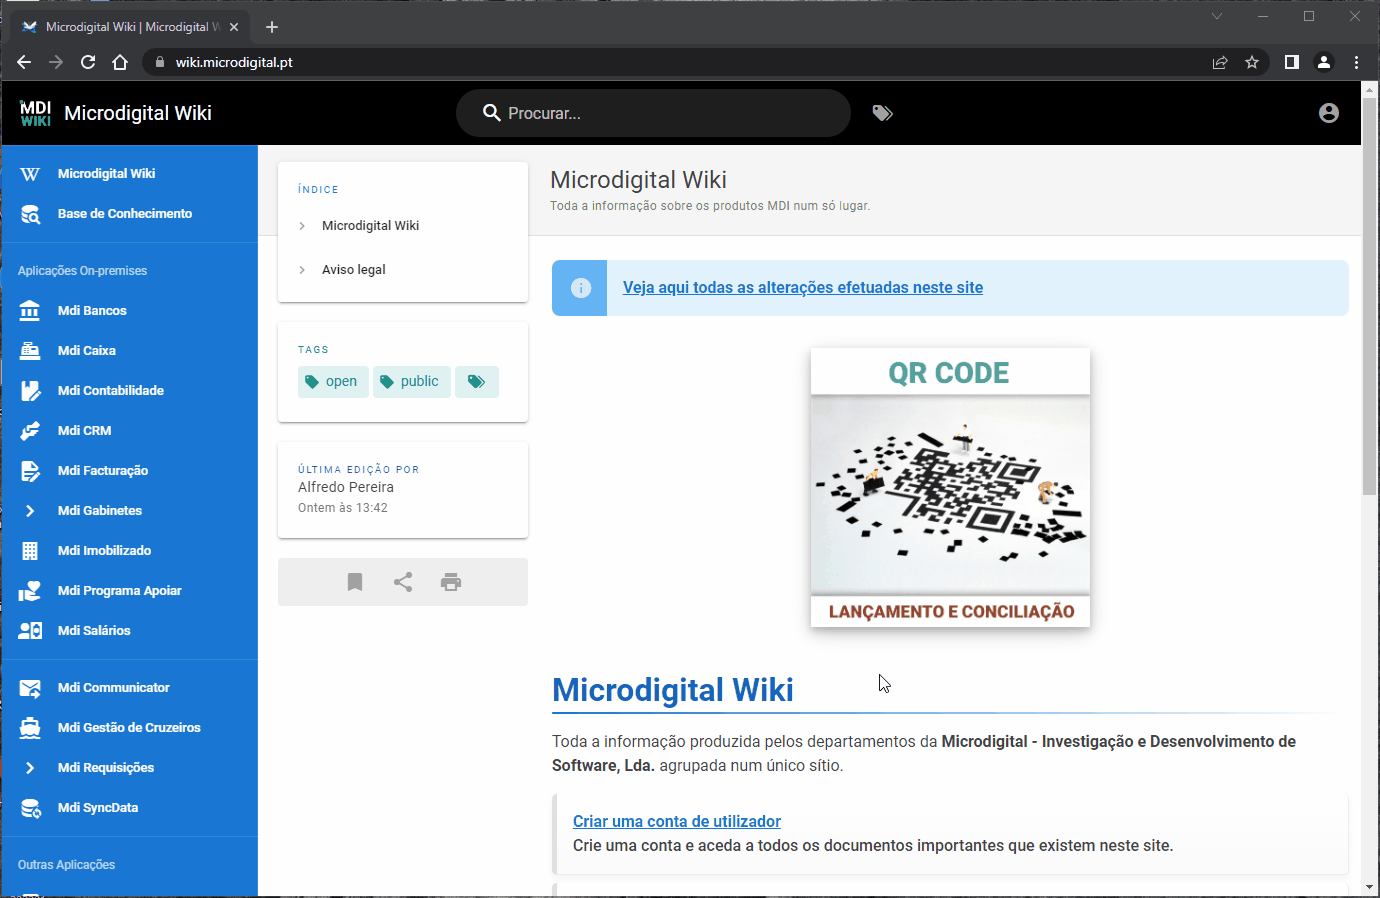
Task: Click the Mdi Caixa cash register icon
Action: [30, 351]
